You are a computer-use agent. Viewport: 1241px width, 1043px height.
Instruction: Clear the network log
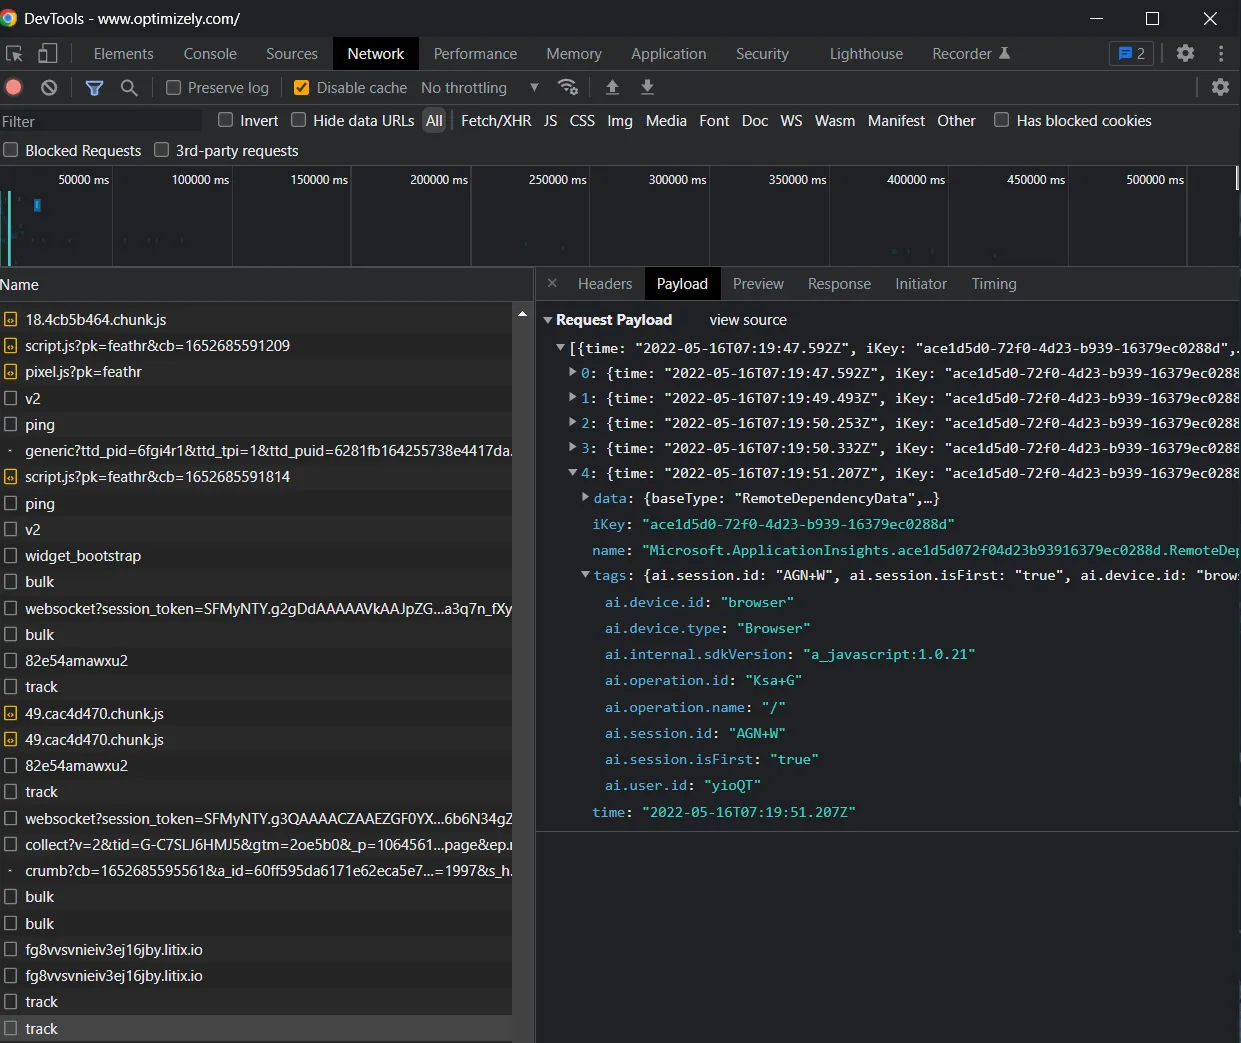click(x=49, y=88)
